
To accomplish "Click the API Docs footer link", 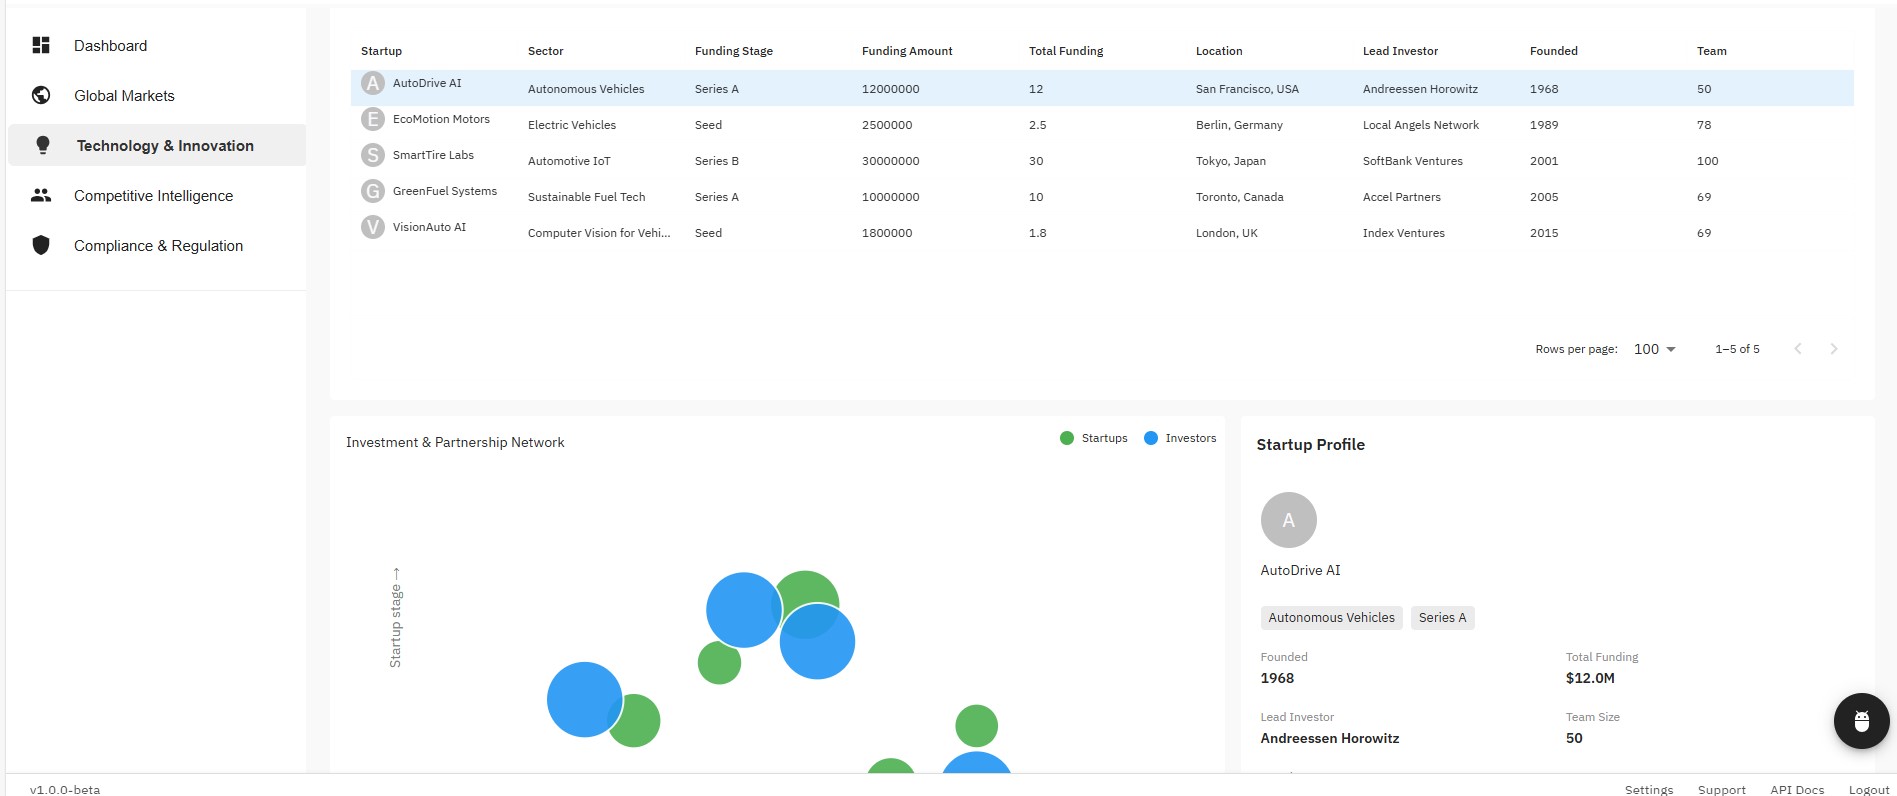I will tap(1796, 789).
